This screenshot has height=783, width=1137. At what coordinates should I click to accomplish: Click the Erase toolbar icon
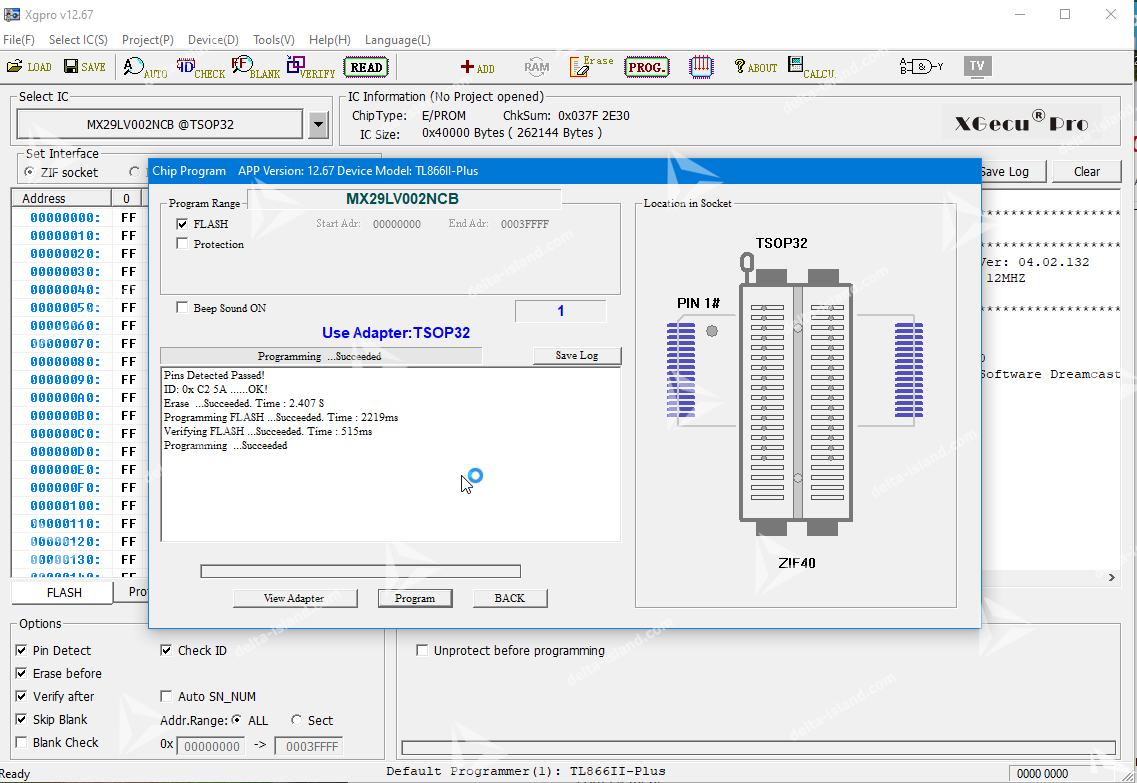[591, 67]
